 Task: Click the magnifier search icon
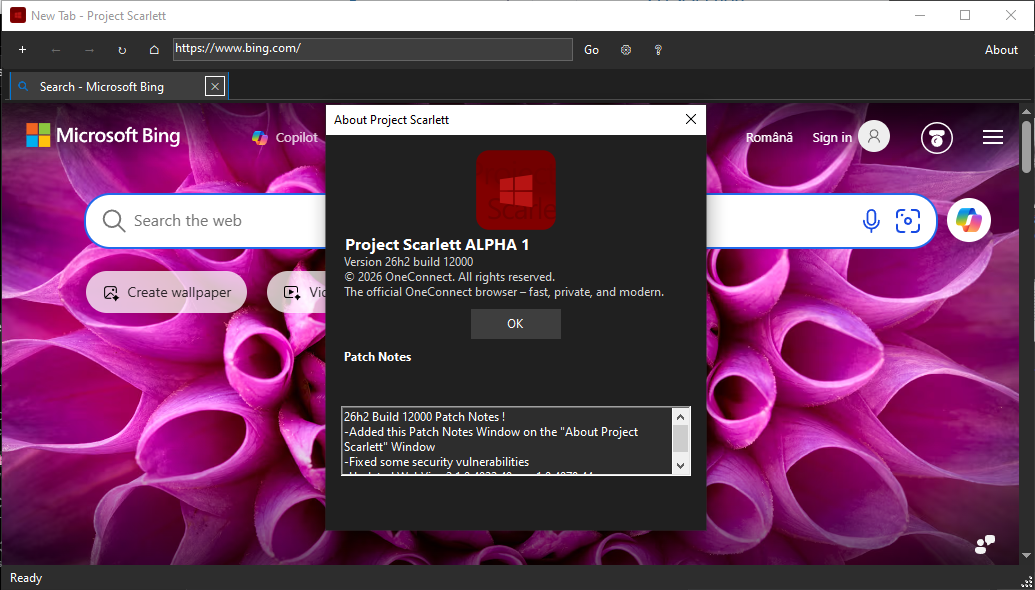[114, 221]
